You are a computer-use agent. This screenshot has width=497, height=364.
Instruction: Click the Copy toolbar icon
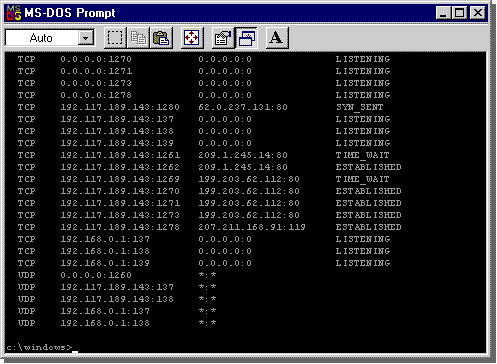138,38
